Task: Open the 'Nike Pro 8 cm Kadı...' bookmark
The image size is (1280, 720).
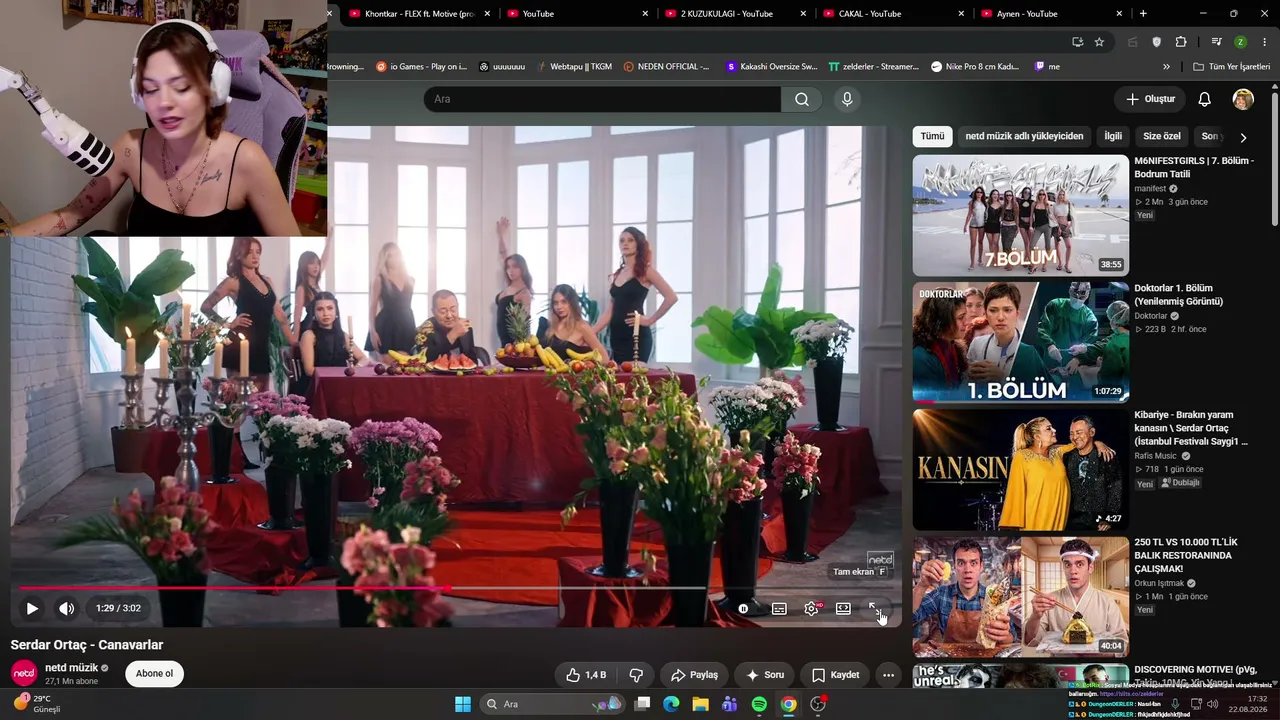Action: [x=975, y=67]
